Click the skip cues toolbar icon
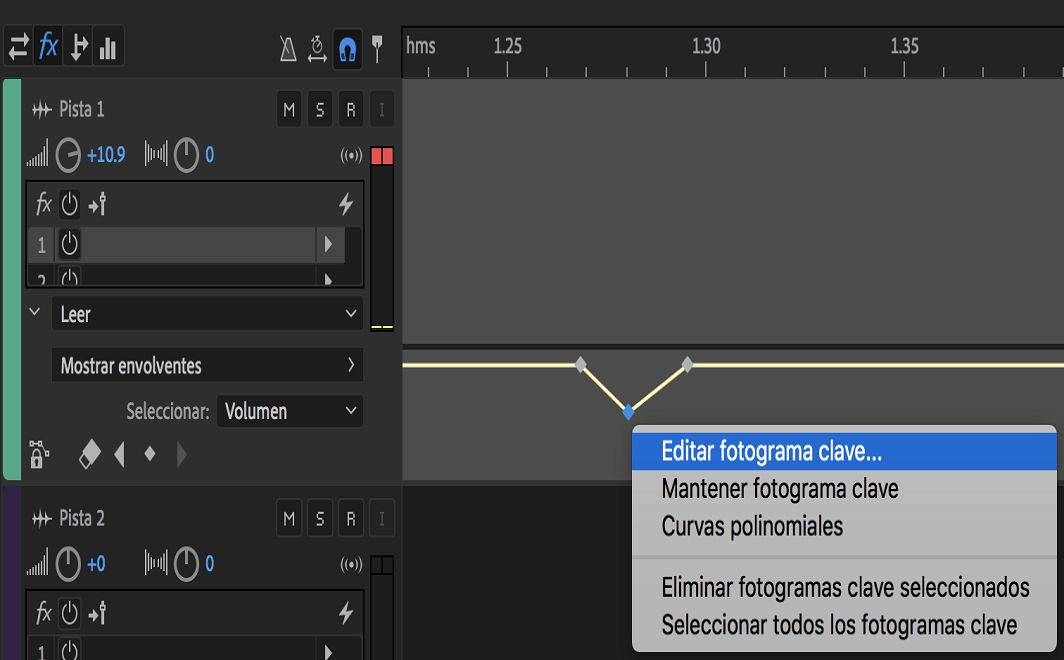Viewport: 1064px width, 660px height. click(x=78, y=46)
